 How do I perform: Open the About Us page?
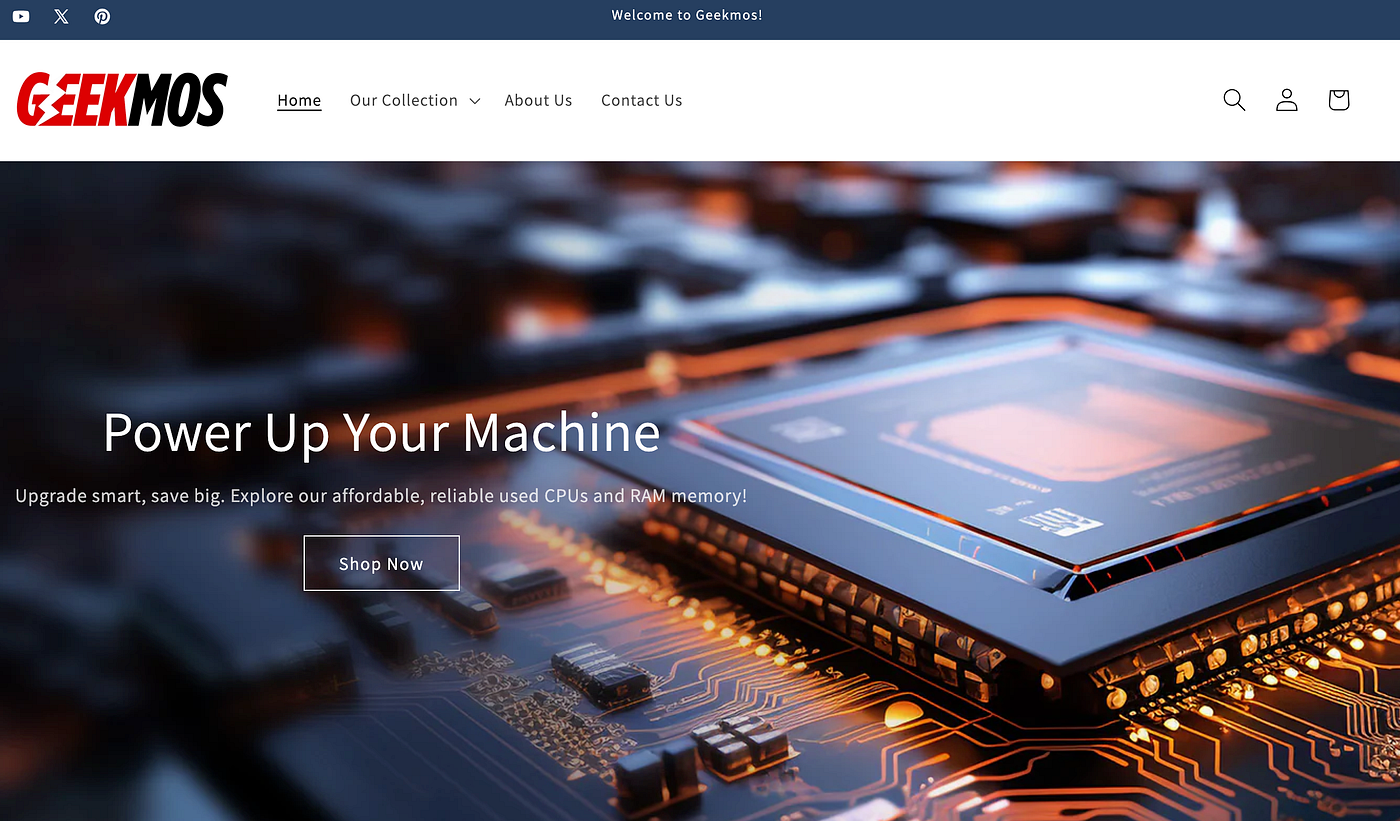(538, 101)
